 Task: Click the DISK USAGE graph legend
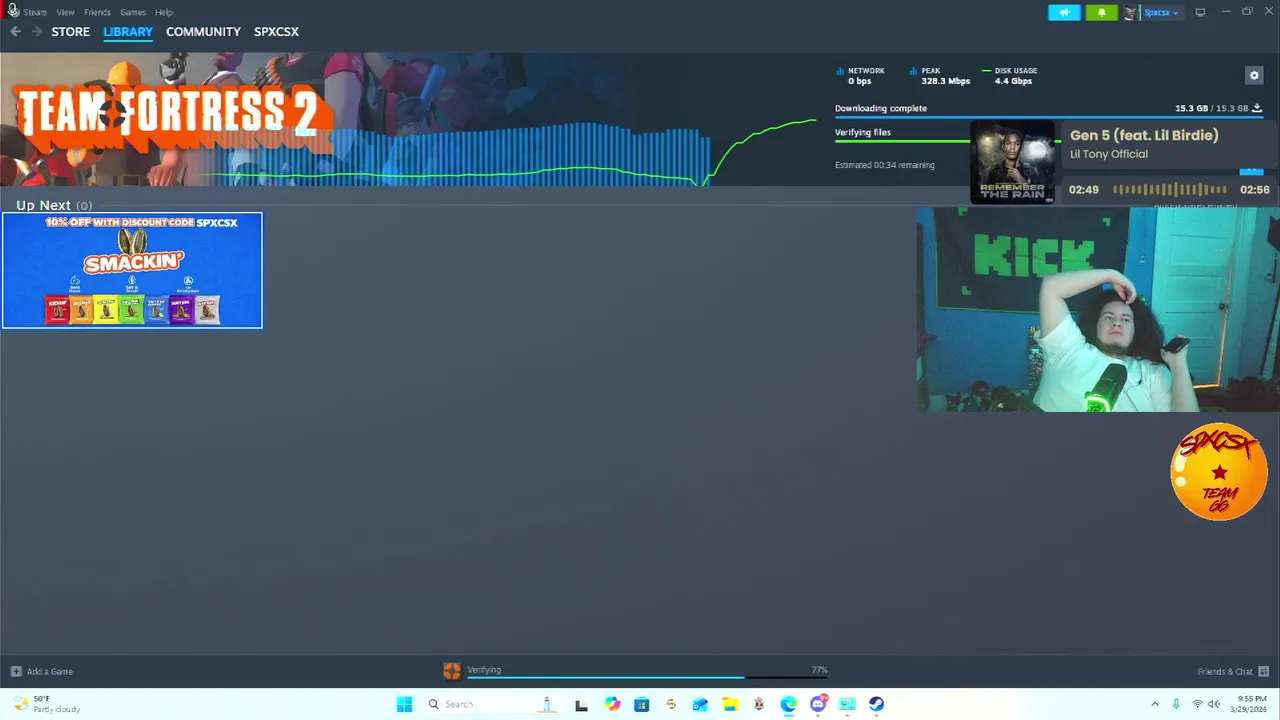[x=1009, y=76]
